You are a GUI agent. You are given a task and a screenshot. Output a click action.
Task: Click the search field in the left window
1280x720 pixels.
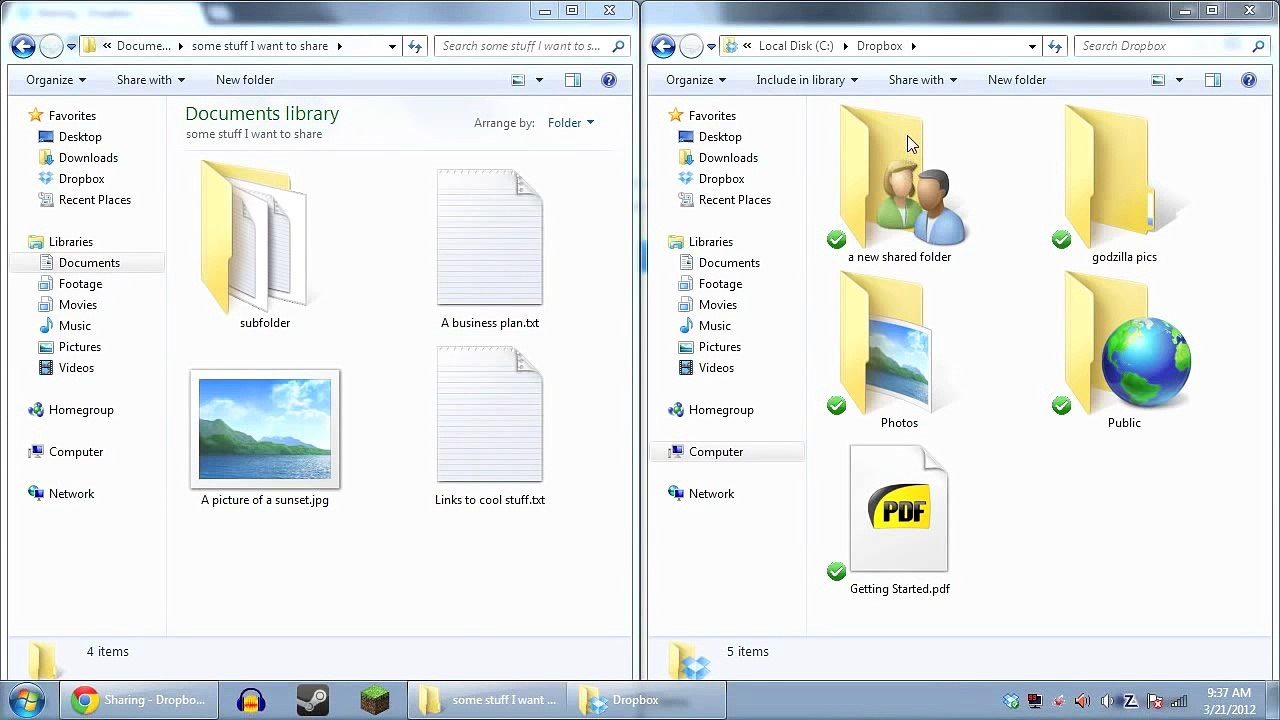coord(532,46)
